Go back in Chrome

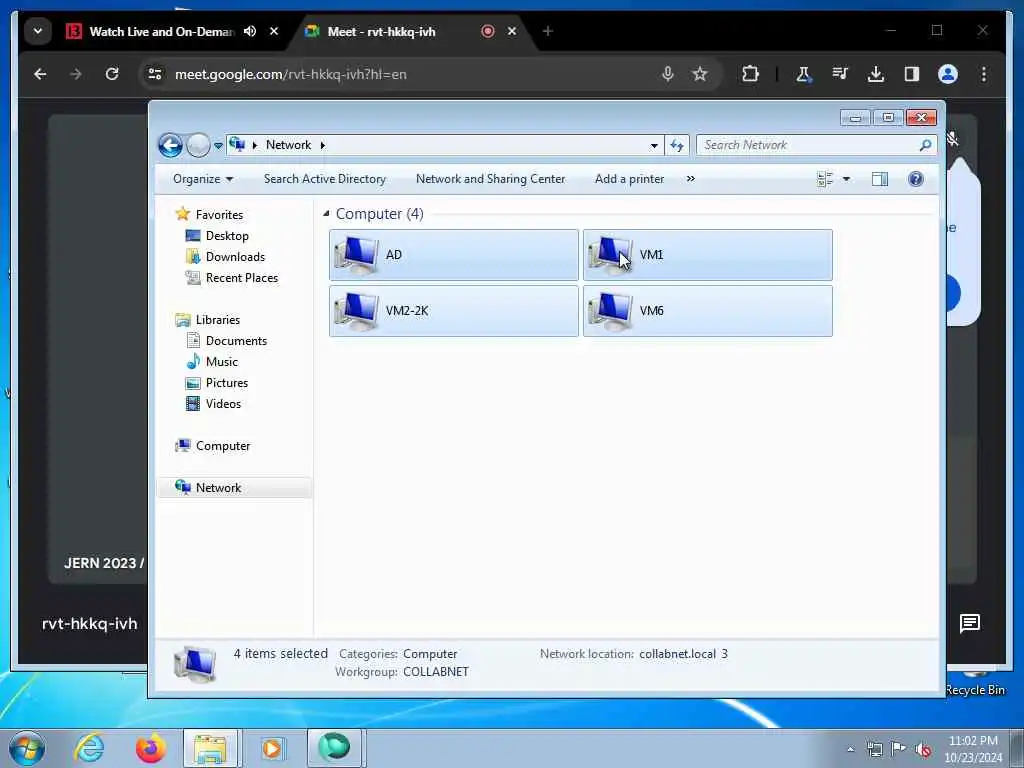(x=40, y=74)
